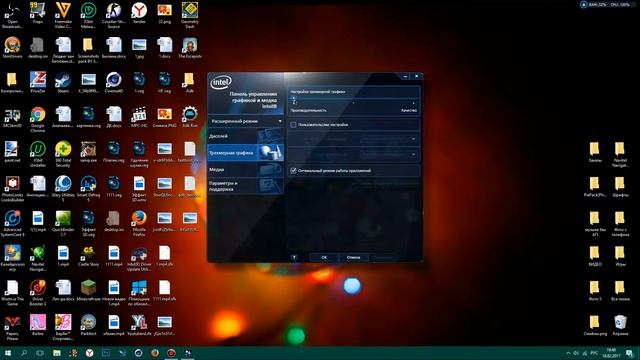This screenshot has height=360, width=640.
Task: Click the greyed-out Применить button
Action: (383, 258)
